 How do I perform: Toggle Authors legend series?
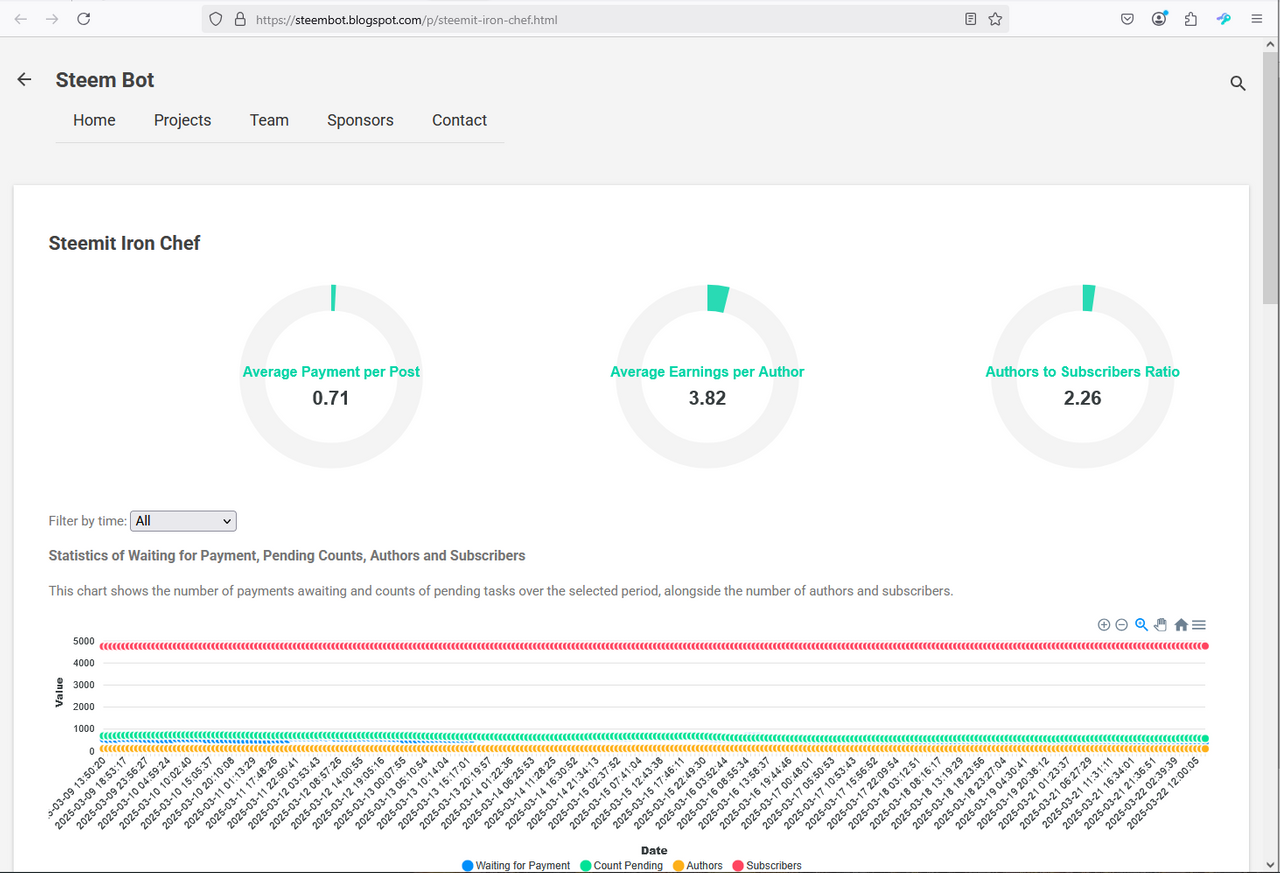click(x=697, y=865)
